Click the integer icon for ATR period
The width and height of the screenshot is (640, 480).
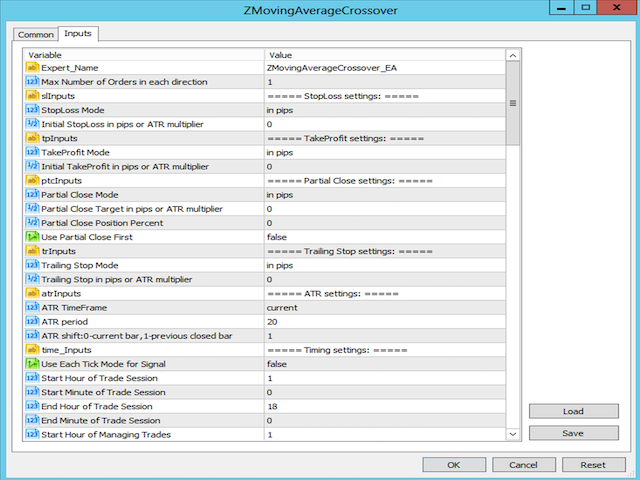pos(32,322)
